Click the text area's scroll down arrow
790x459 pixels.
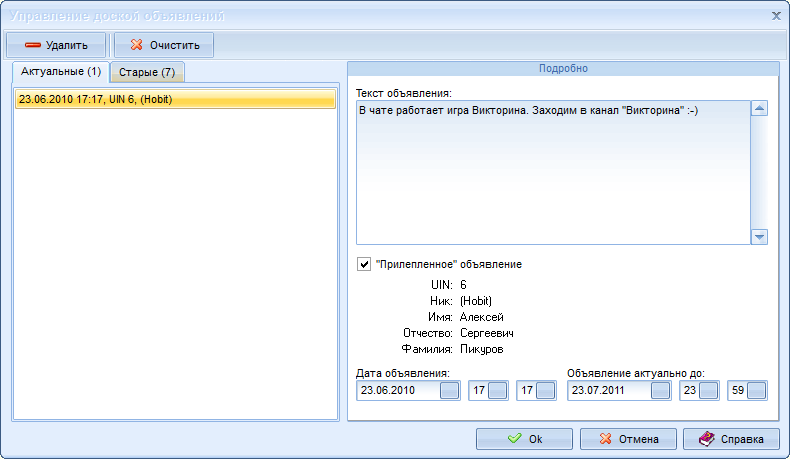pyautogui.click(x=759, y=237)
